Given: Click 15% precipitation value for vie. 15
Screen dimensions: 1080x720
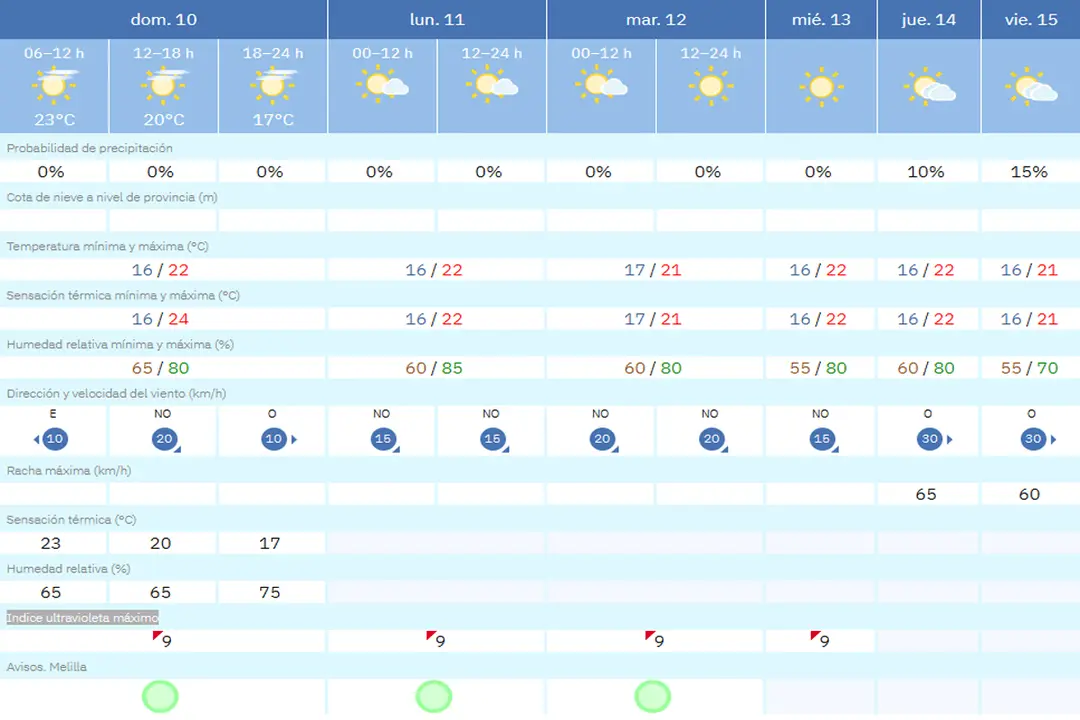Looking at the screenshot, I should pyautogui.click(x=1029, y=172).
